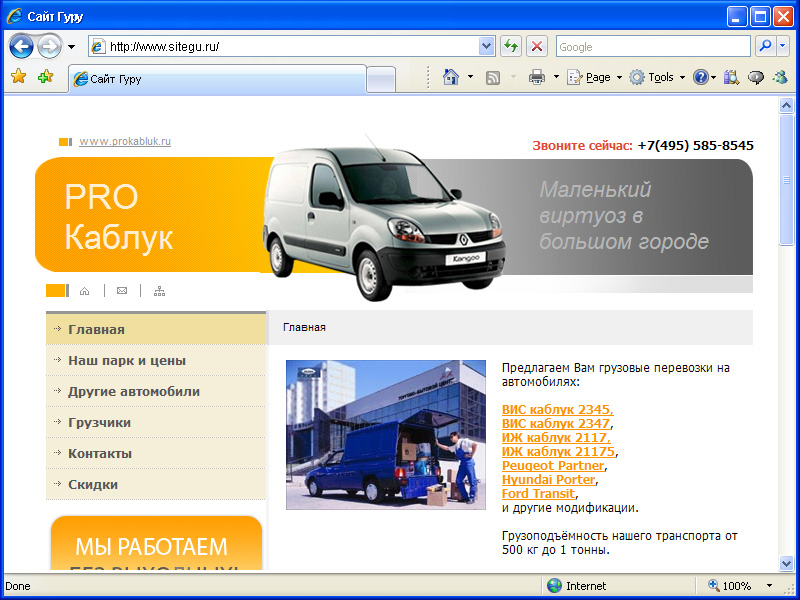
Task: Expand the zoom level dropdown arrow
Action: click(x=770, y=586)
